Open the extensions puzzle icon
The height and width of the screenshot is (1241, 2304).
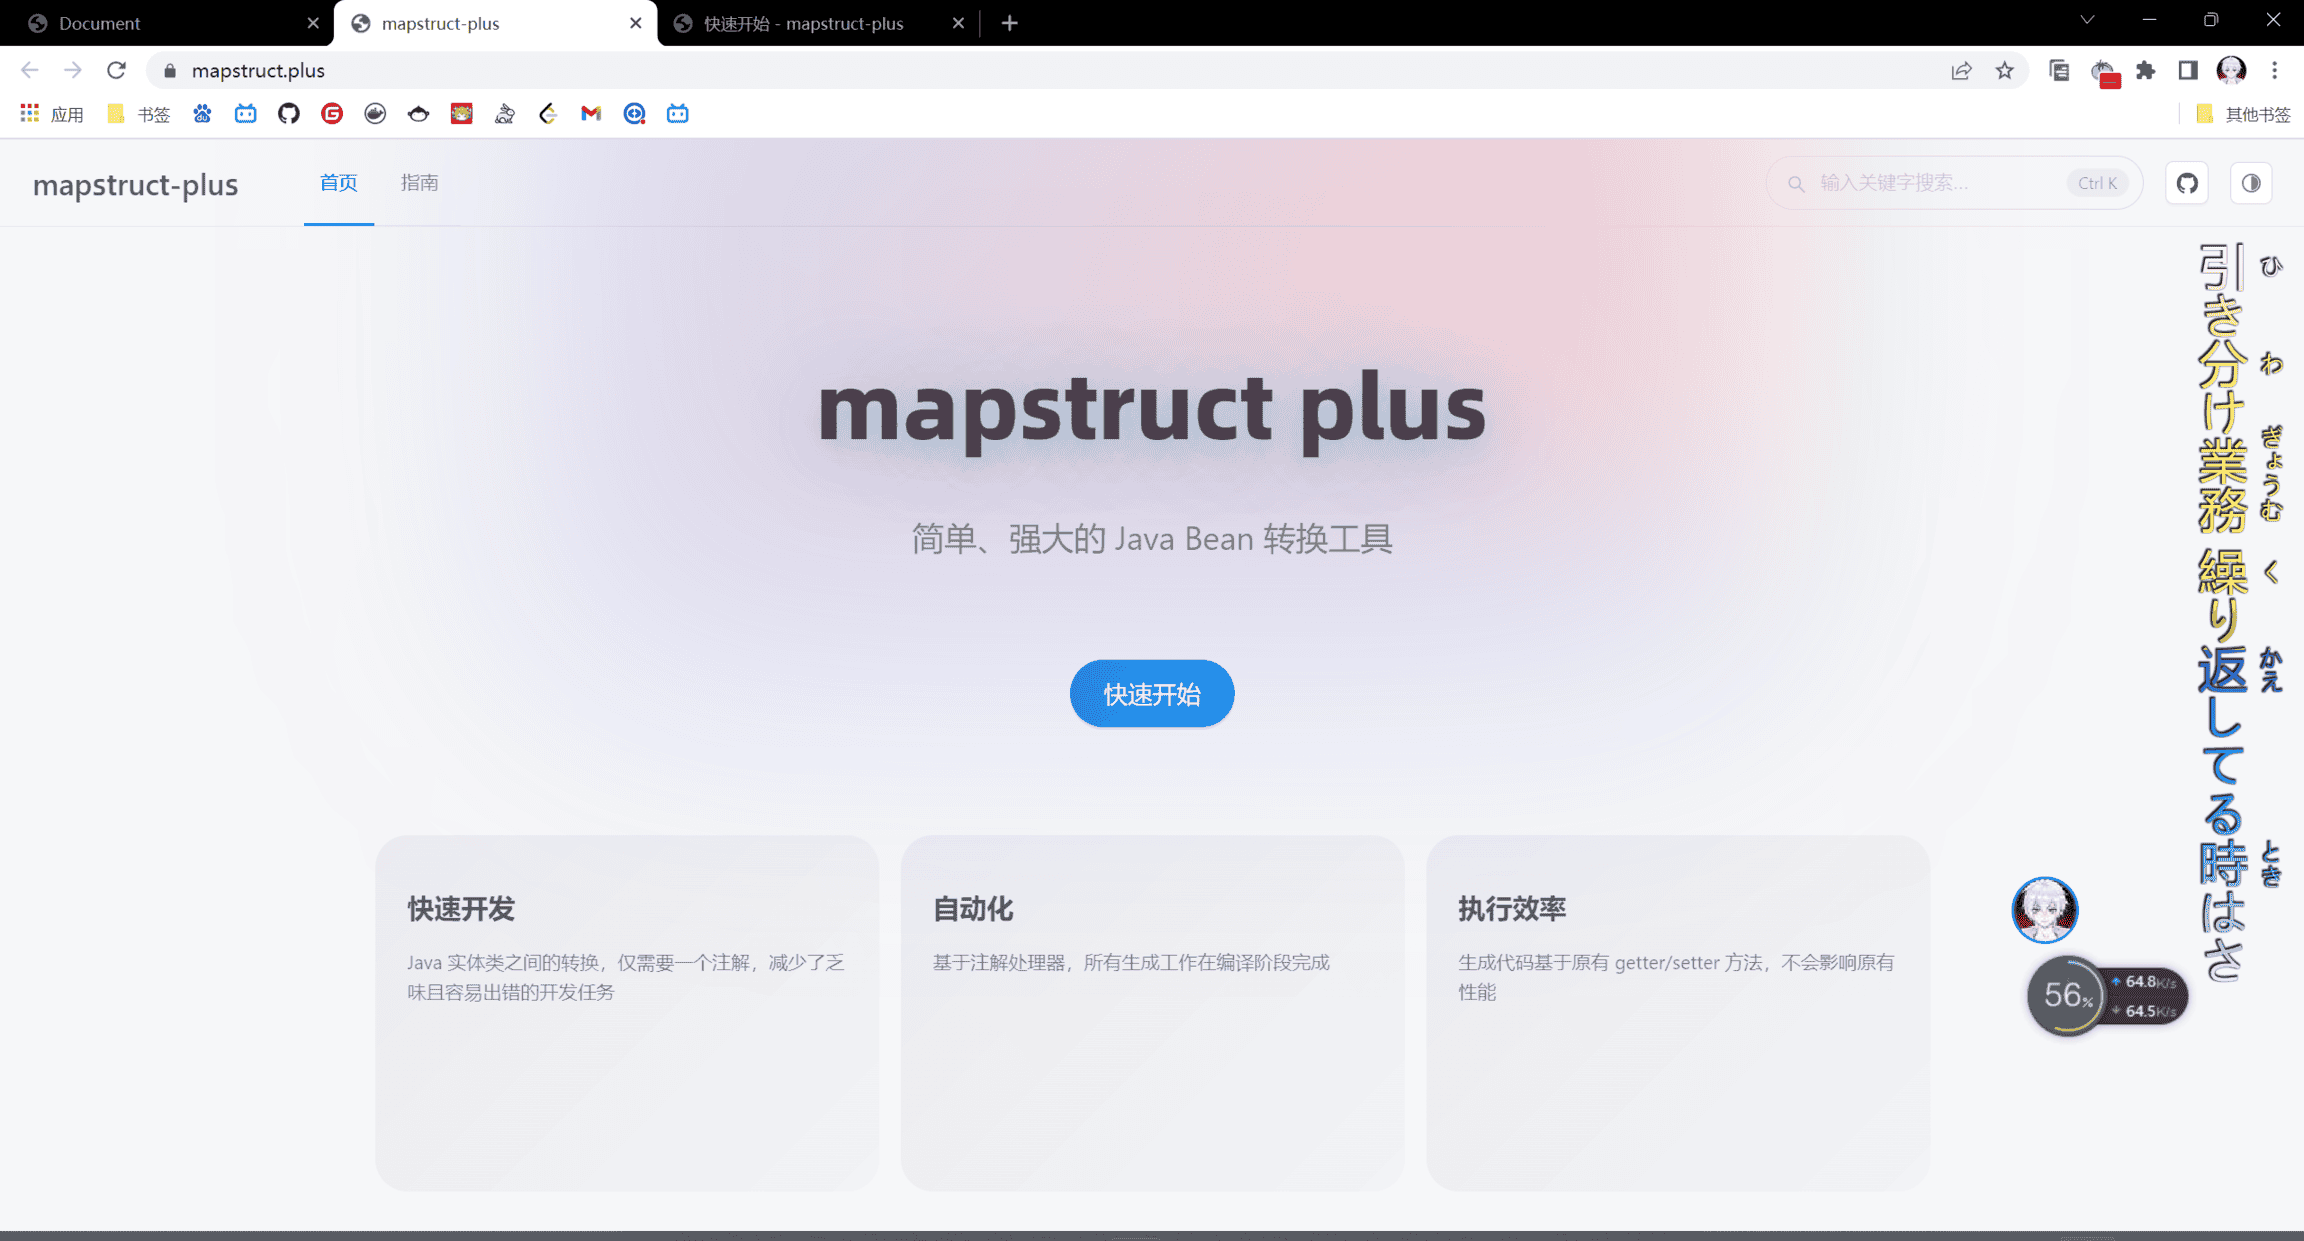click(x=2145, y=70)
